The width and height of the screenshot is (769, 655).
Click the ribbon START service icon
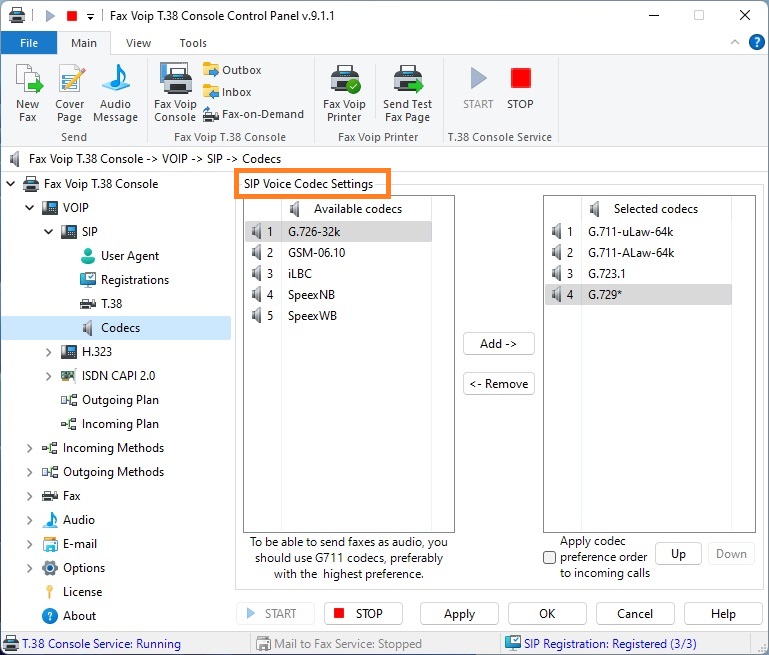(478, 88)
